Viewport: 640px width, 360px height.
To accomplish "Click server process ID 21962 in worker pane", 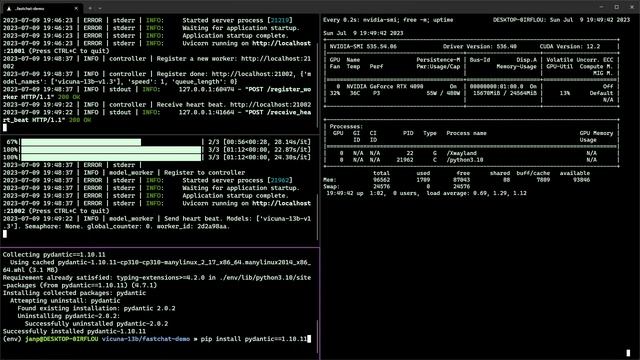I will (280, 180).
